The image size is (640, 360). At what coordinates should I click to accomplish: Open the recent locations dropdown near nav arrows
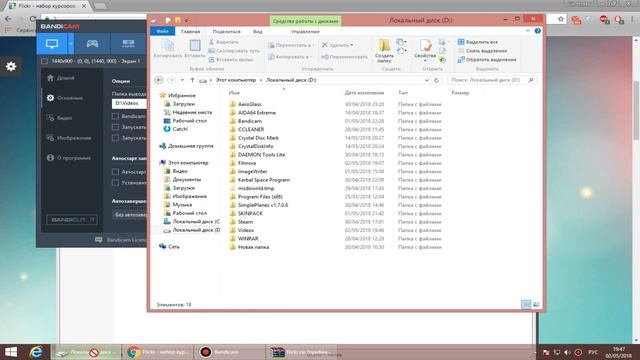pyautogui.click(x=182, y=80)
